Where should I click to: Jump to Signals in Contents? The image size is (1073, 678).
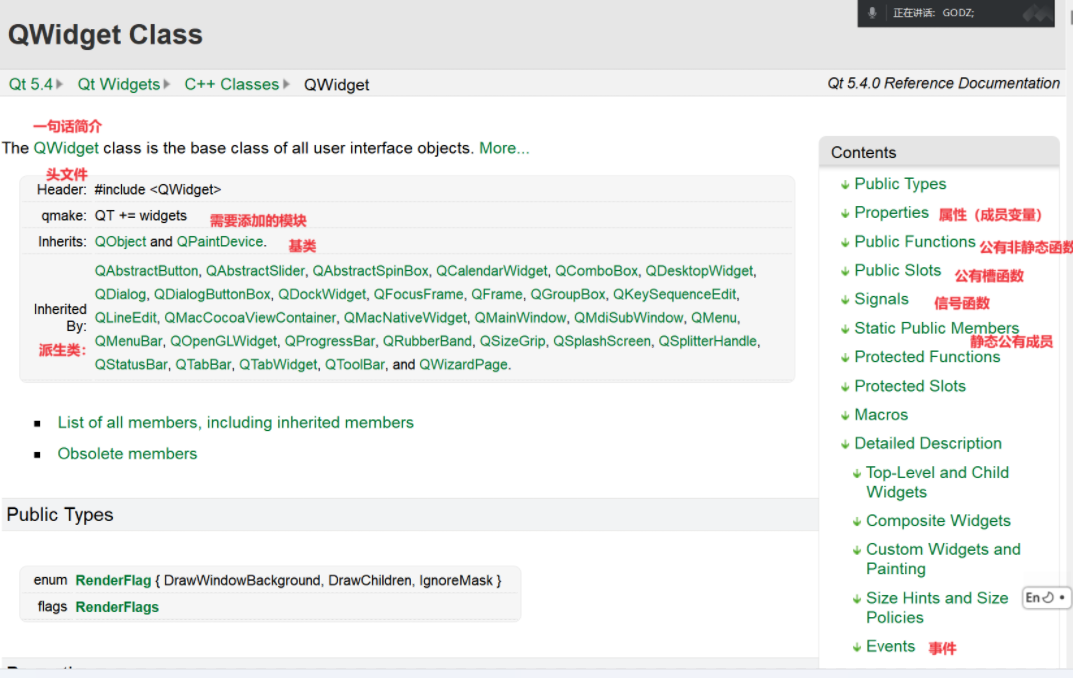[x=881, y=299]
